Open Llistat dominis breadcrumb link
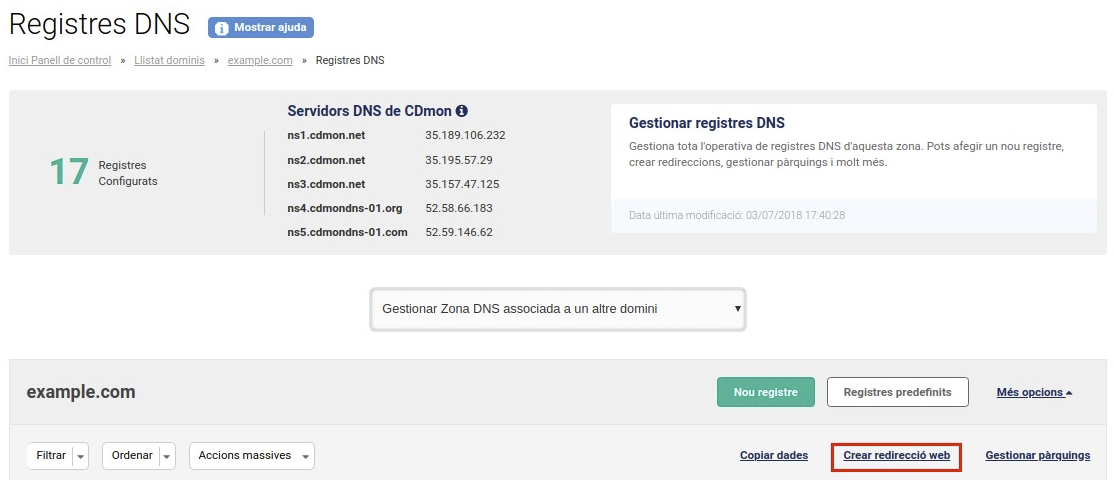The height and width of the screenshot is (480, 1114). point(169,60)
